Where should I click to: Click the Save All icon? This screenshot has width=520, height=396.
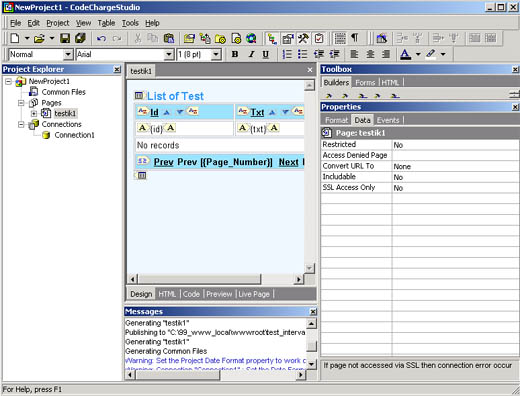click(x=80, y=38)
